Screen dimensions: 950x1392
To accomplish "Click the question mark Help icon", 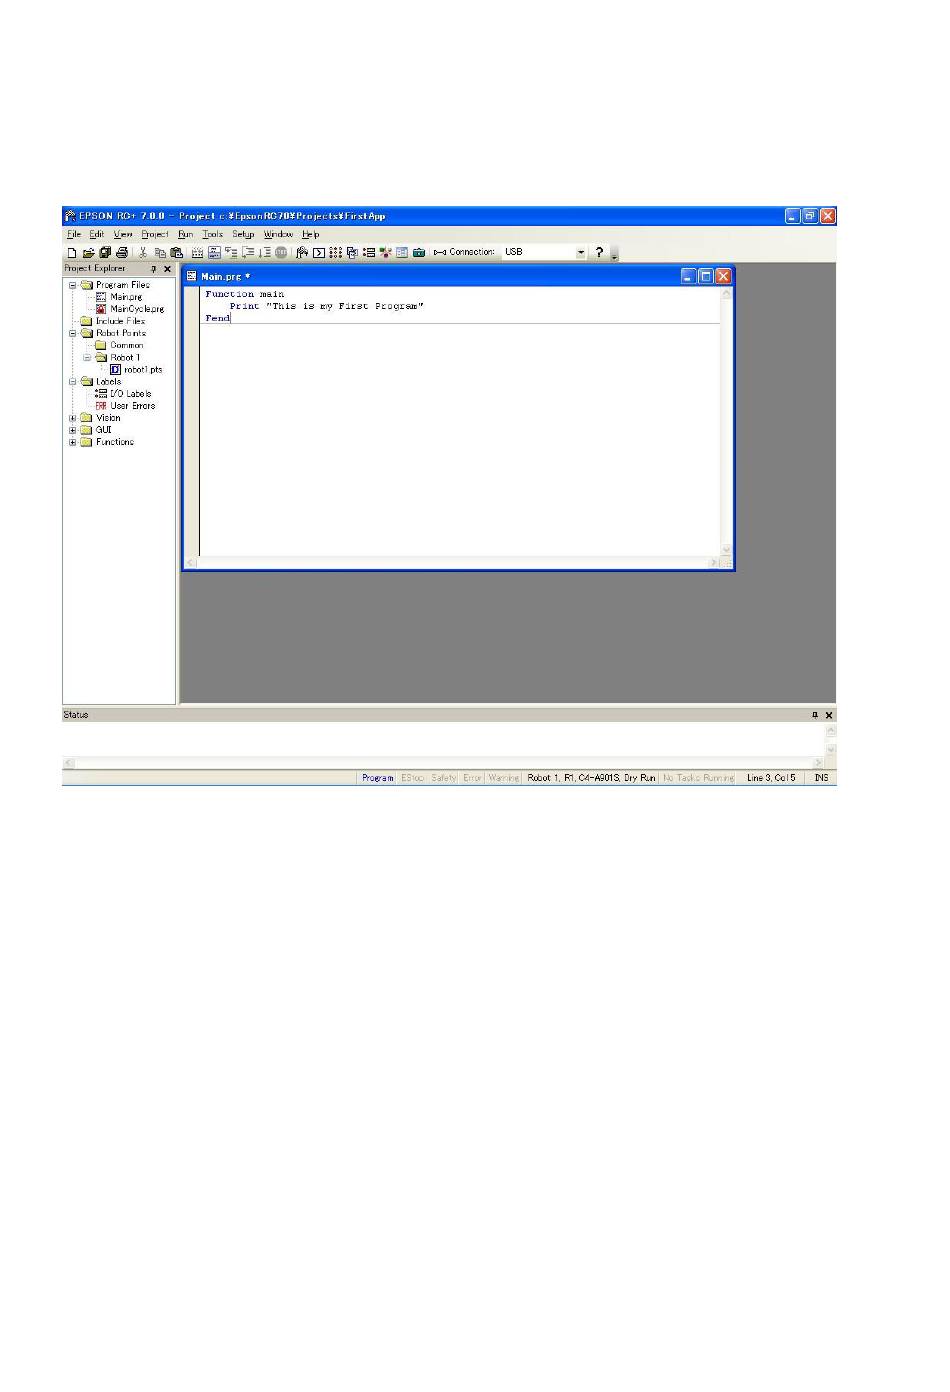I will [599, 253].
